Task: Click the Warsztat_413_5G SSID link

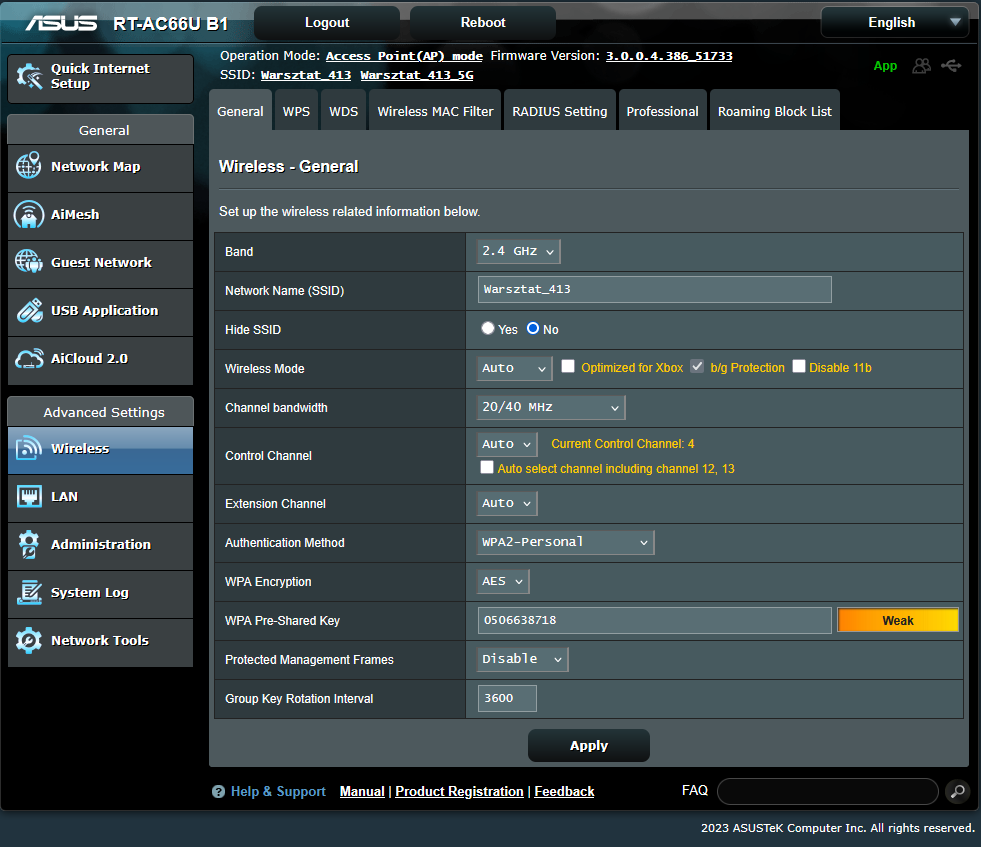Action: 417,75
